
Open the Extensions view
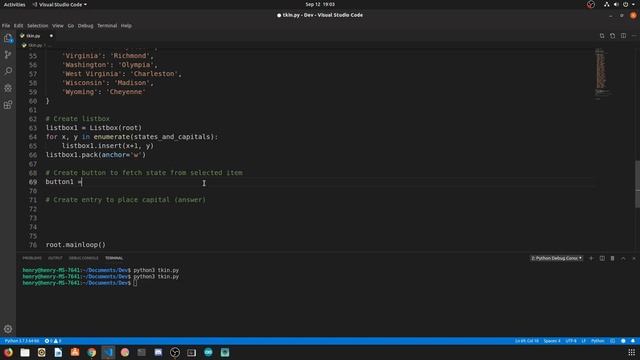tap(8, 105)
